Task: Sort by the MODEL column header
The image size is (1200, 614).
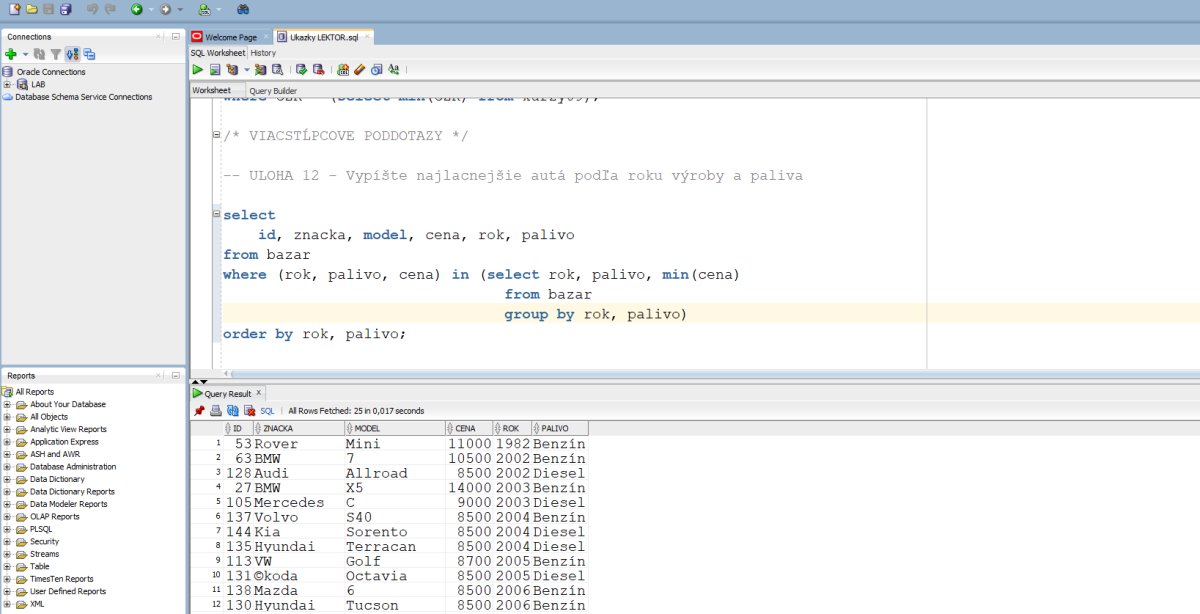Action: pos(393,428)
